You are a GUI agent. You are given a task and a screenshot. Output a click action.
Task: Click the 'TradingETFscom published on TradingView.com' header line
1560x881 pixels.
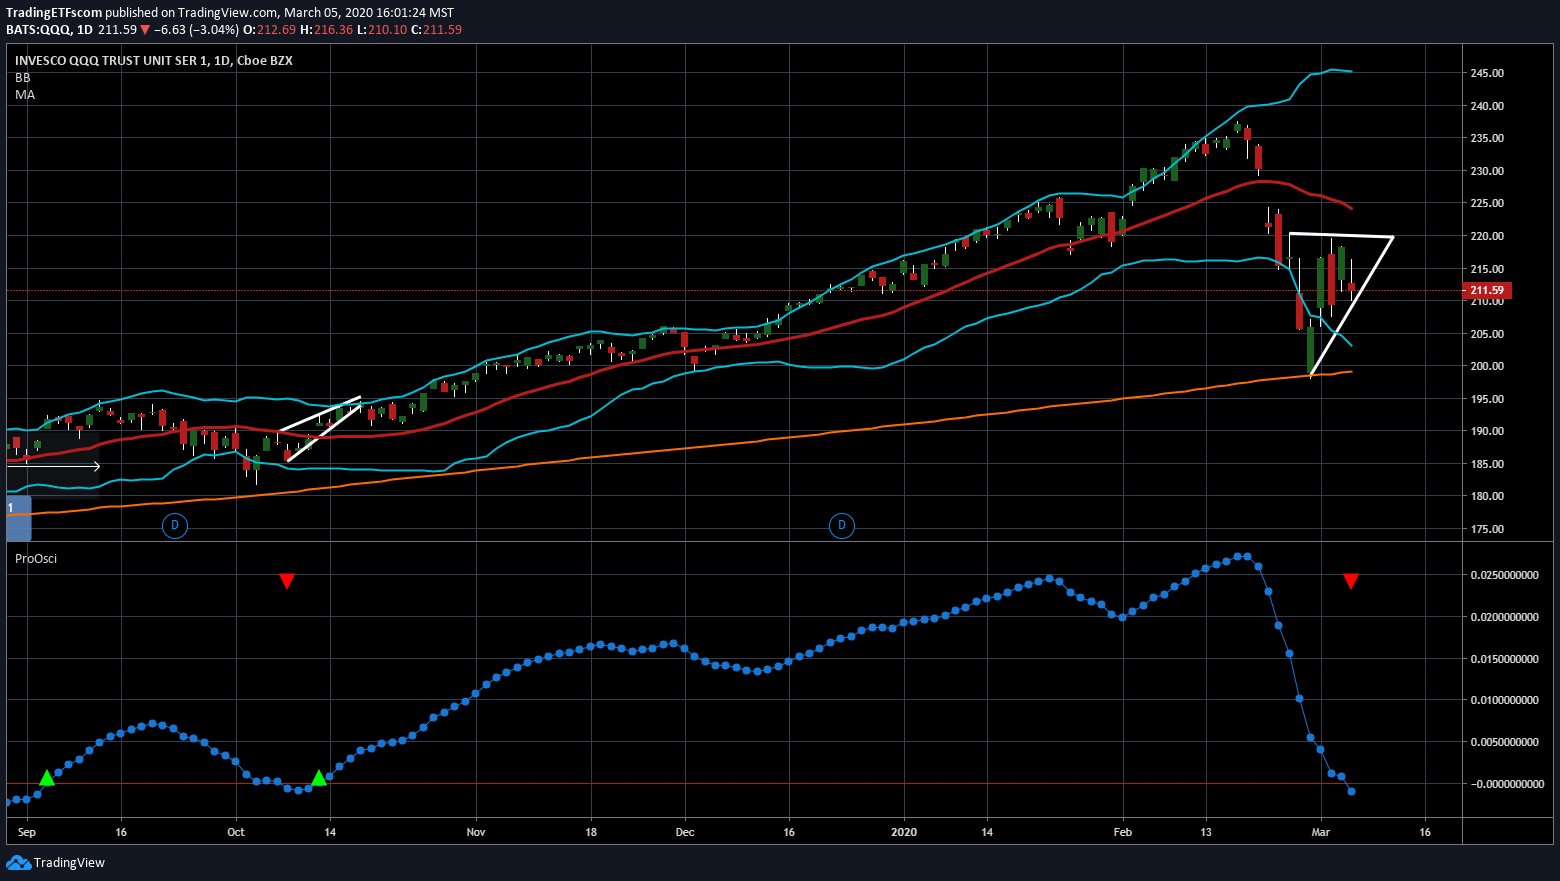click(230, 13)
